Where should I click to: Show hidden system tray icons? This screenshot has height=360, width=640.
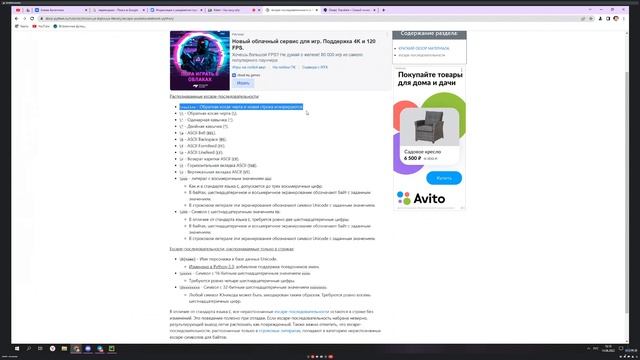pos(589,349)
